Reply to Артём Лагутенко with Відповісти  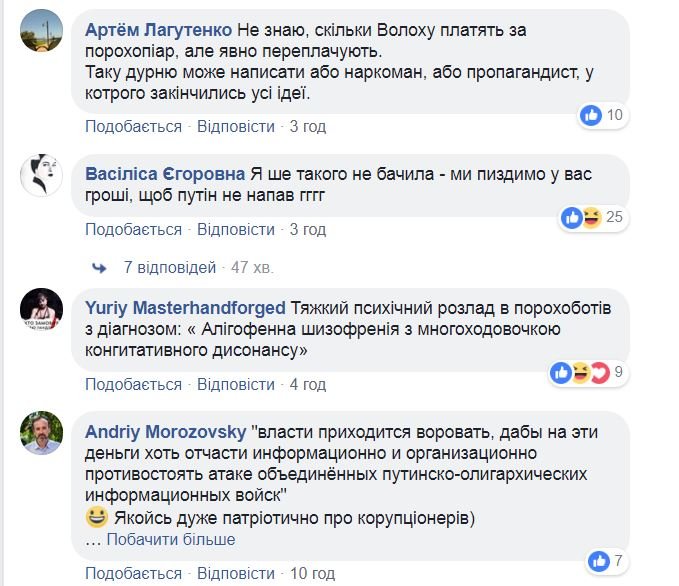click(x=235, y=127)
